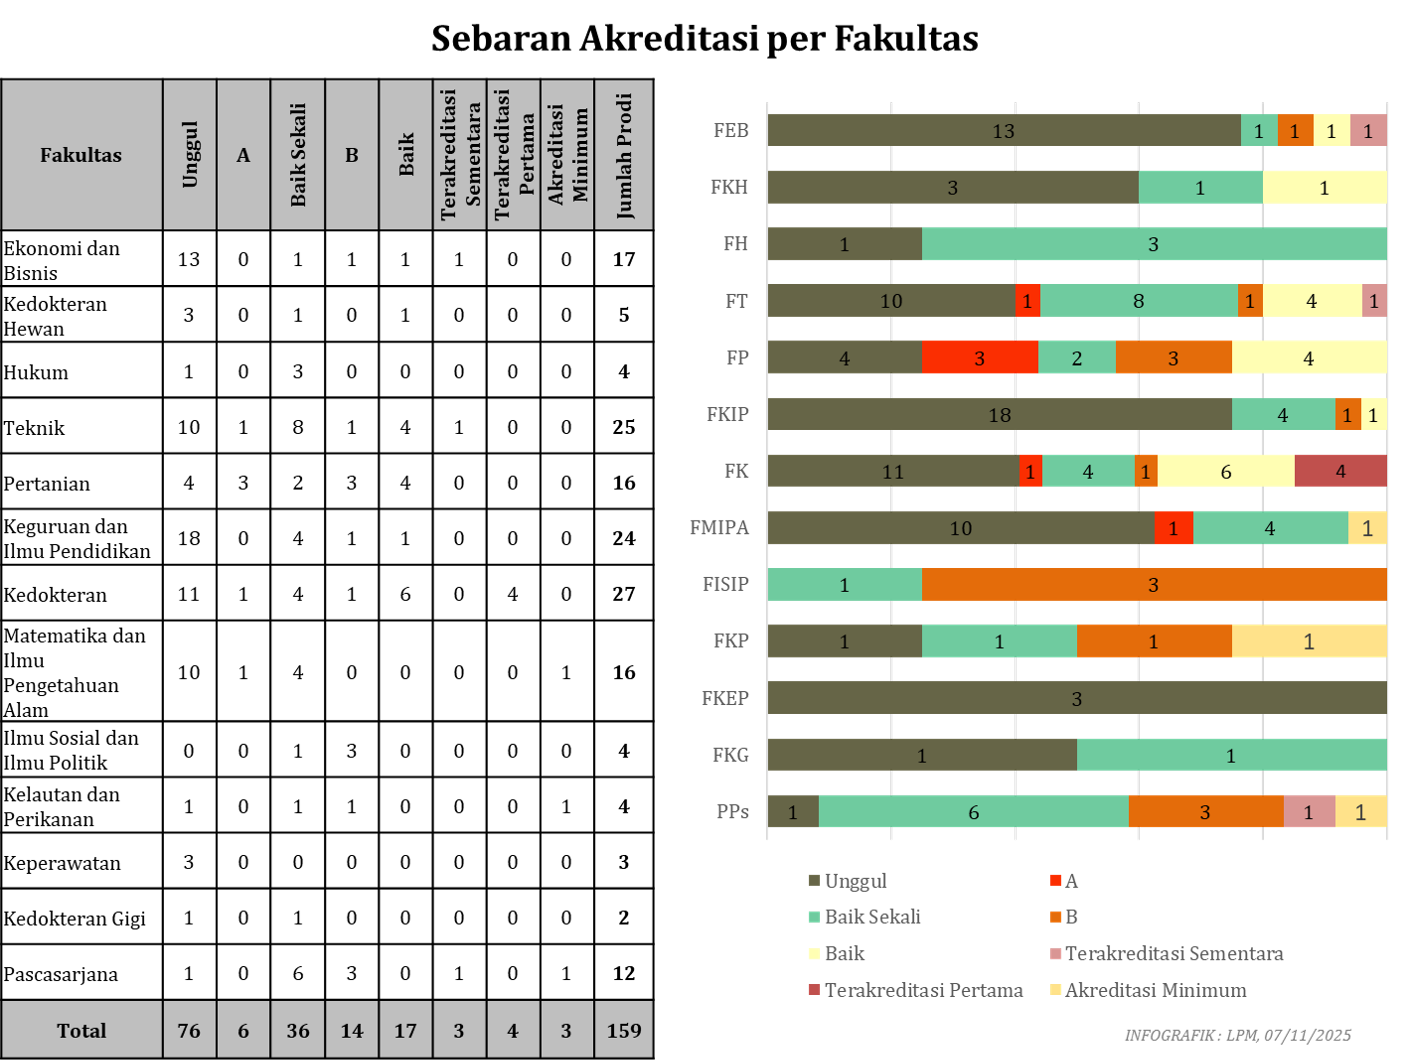1410x1061 pixels.
Task: Click the Baik legend label
Action: 844,954
